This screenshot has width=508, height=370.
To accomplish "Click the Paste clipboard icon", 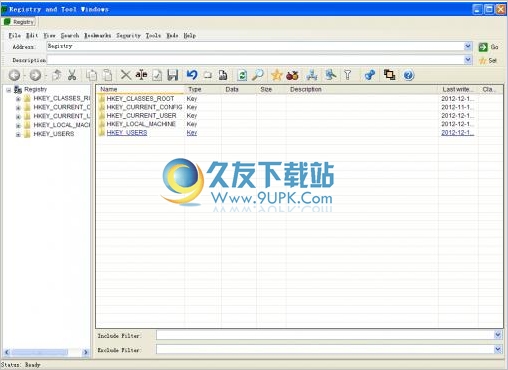I will (x=107, y=75).
